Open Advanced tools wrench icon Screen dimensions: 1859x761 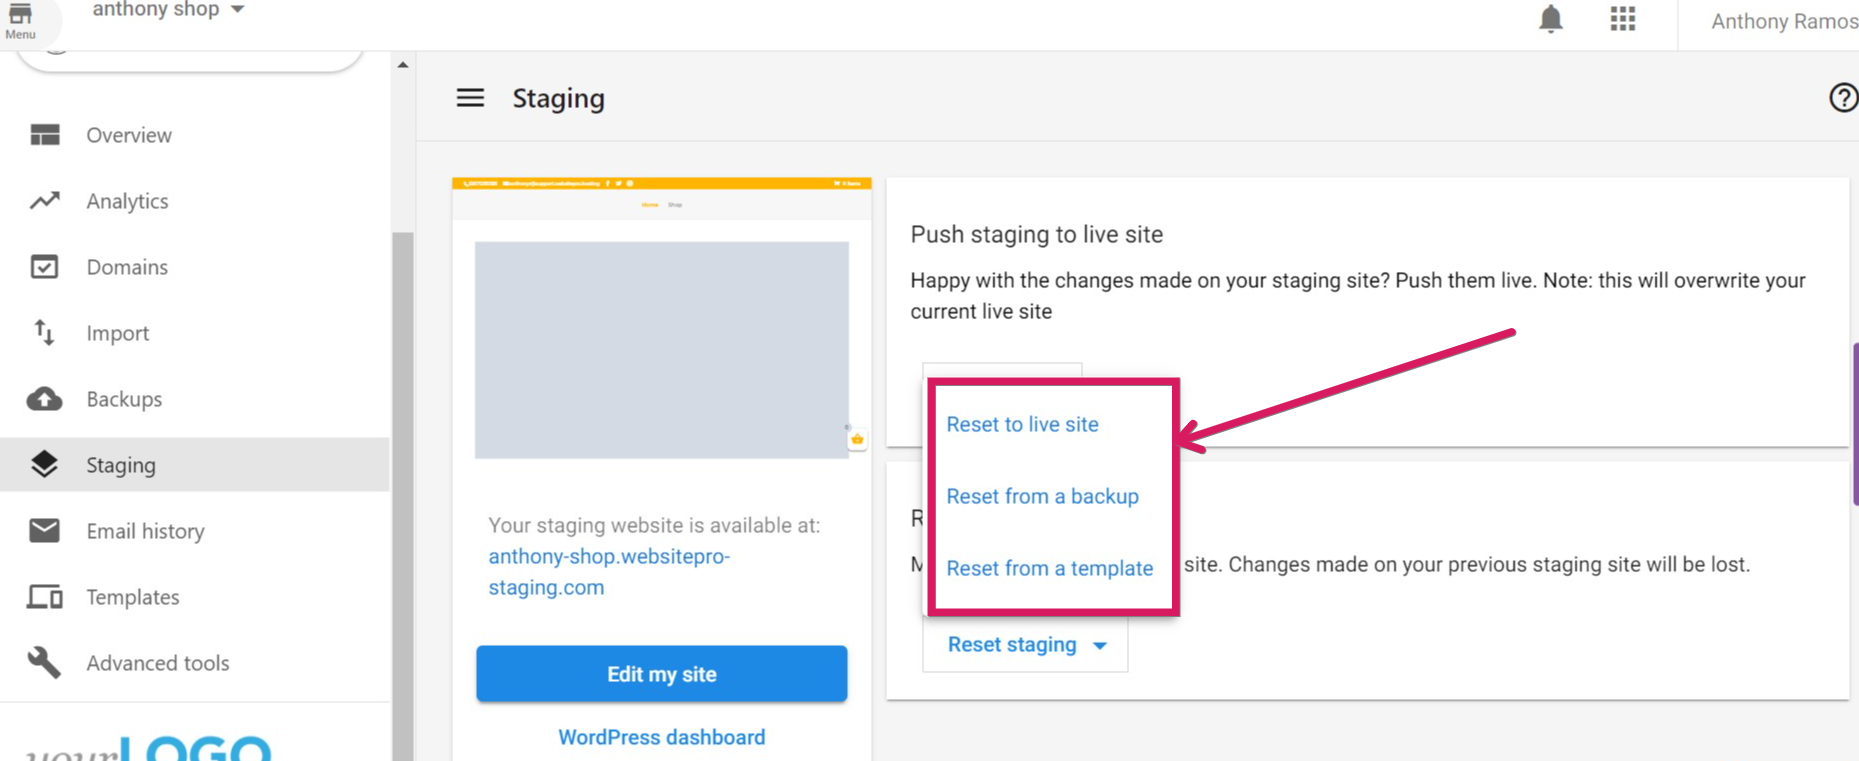click(44, 662)
